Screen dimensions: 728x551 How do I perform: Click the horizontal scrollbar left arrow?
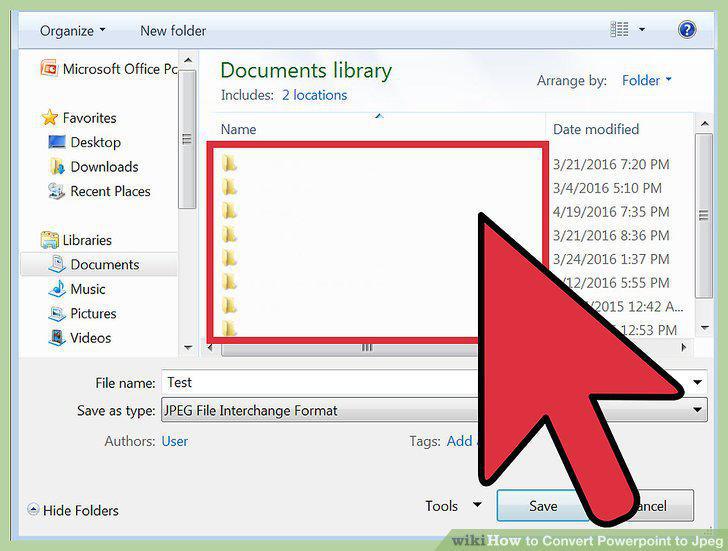pos(210,347)
